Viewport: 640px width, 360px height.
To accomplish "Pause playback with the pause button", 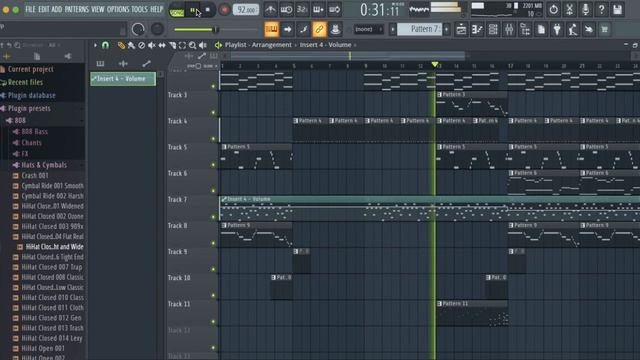I will click(193, 10).
